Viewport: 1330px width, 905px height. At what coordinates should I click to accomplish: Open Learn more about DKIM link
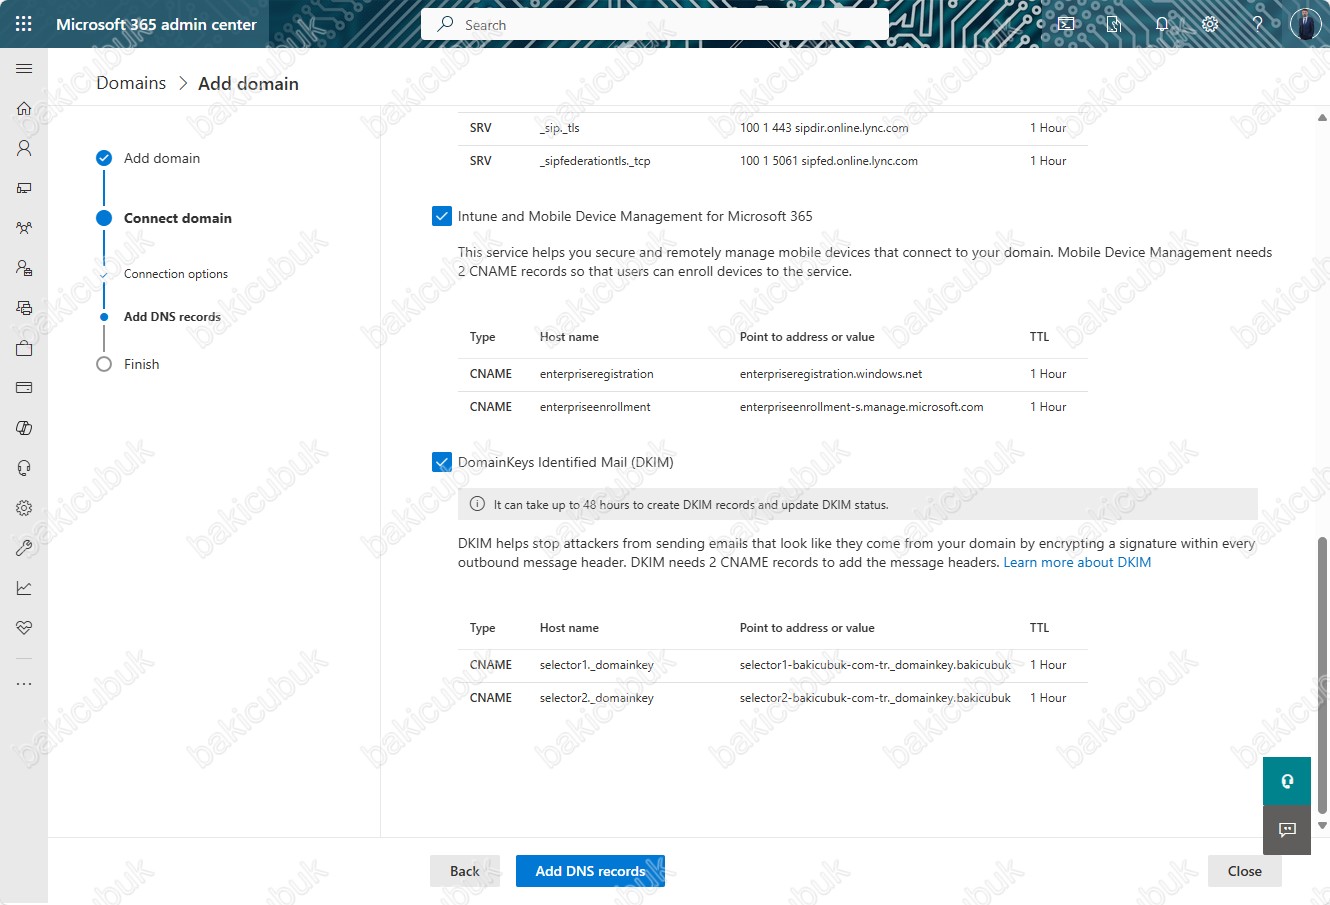click(1077, 562)
